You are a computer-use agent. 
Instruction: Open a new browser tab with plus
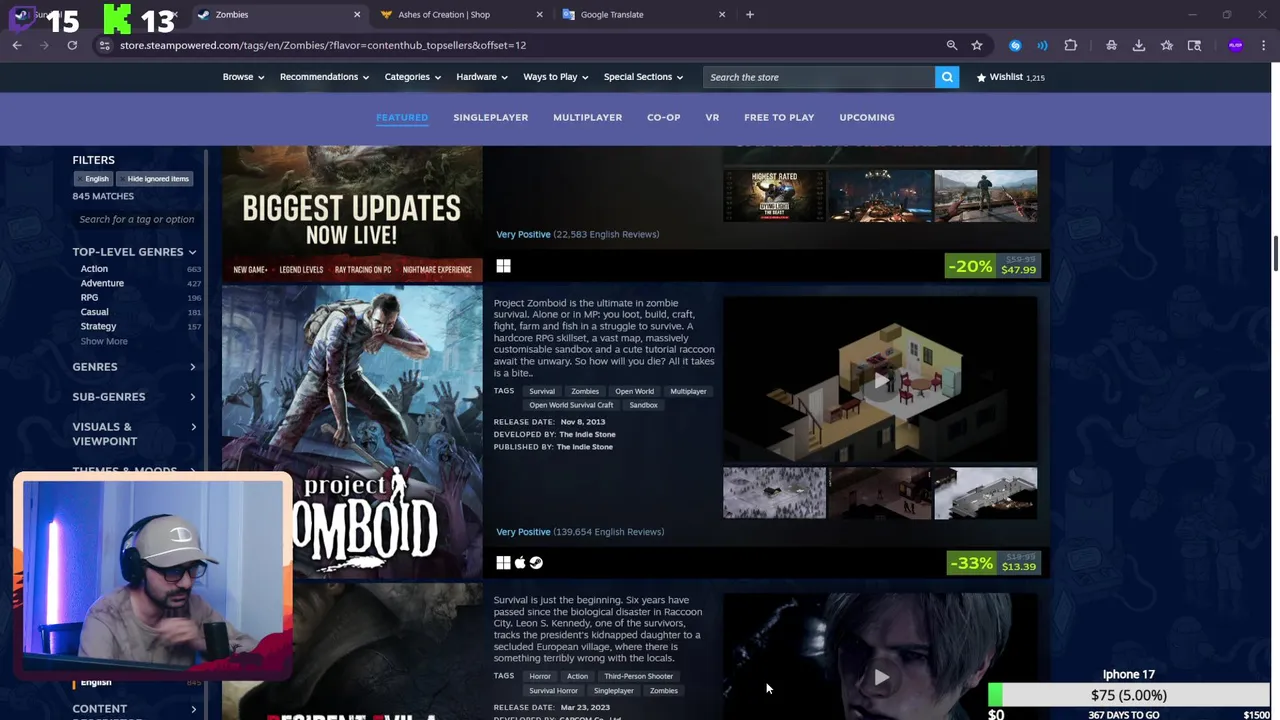point(750,14)
